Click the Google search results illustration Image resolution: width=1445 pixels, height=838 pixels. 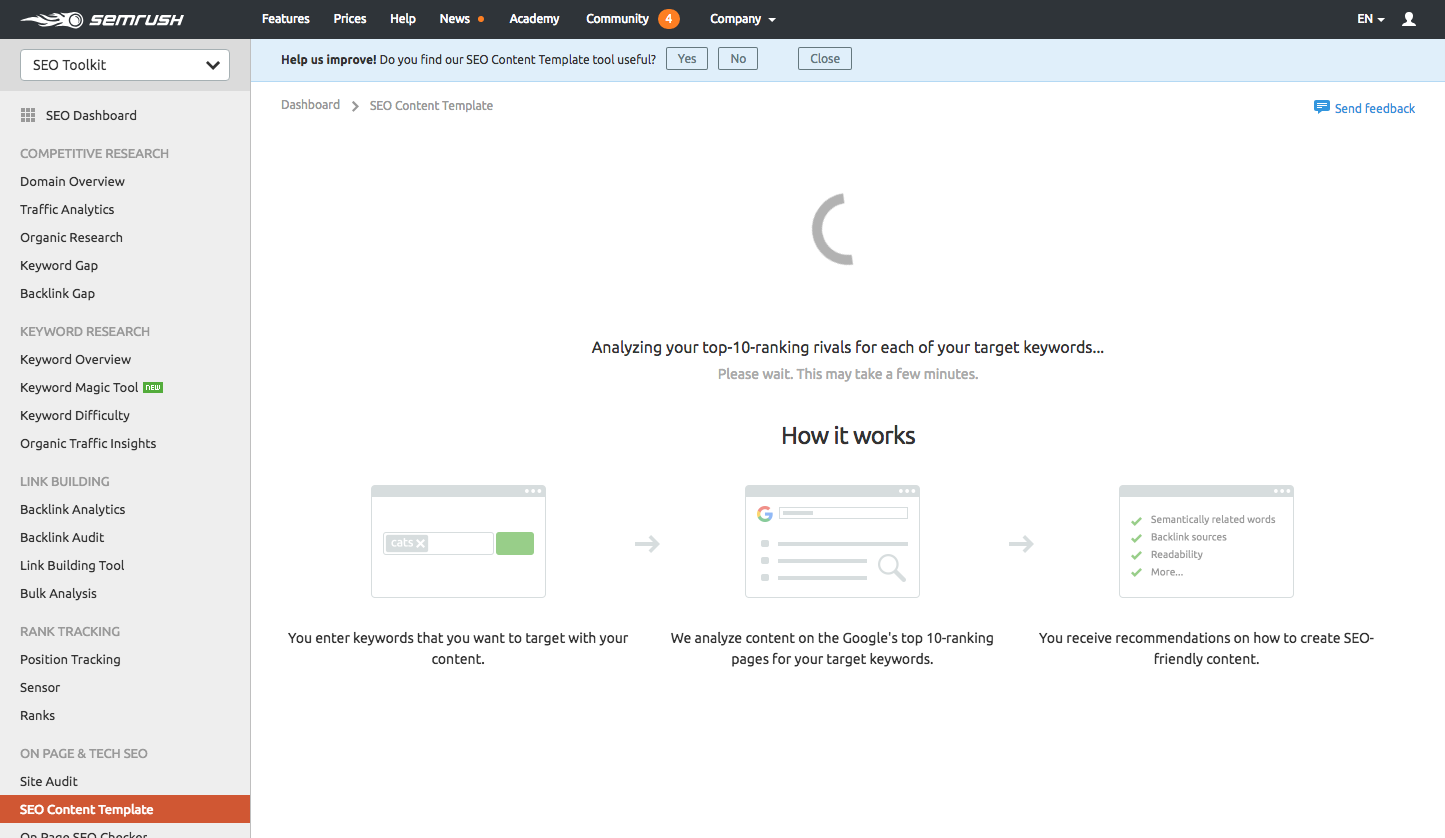[x=832, y=541]
